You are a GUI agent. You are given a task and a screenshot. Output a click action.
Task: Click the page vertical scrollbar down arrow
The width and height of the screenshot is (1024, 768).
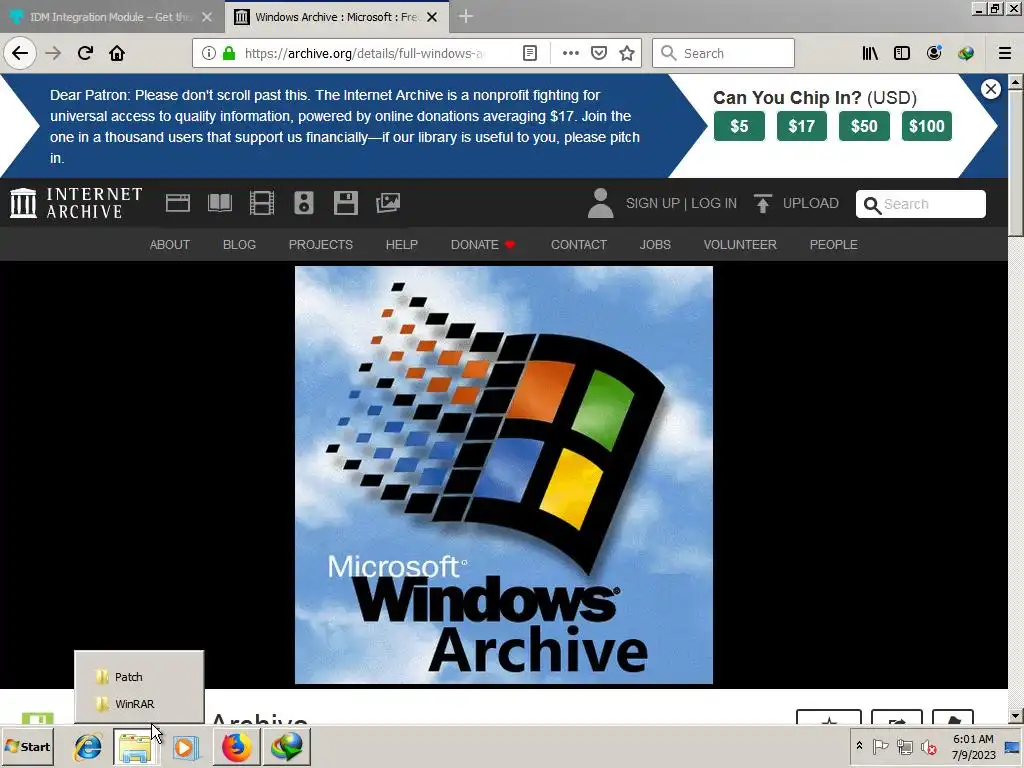click(1016, 716)
